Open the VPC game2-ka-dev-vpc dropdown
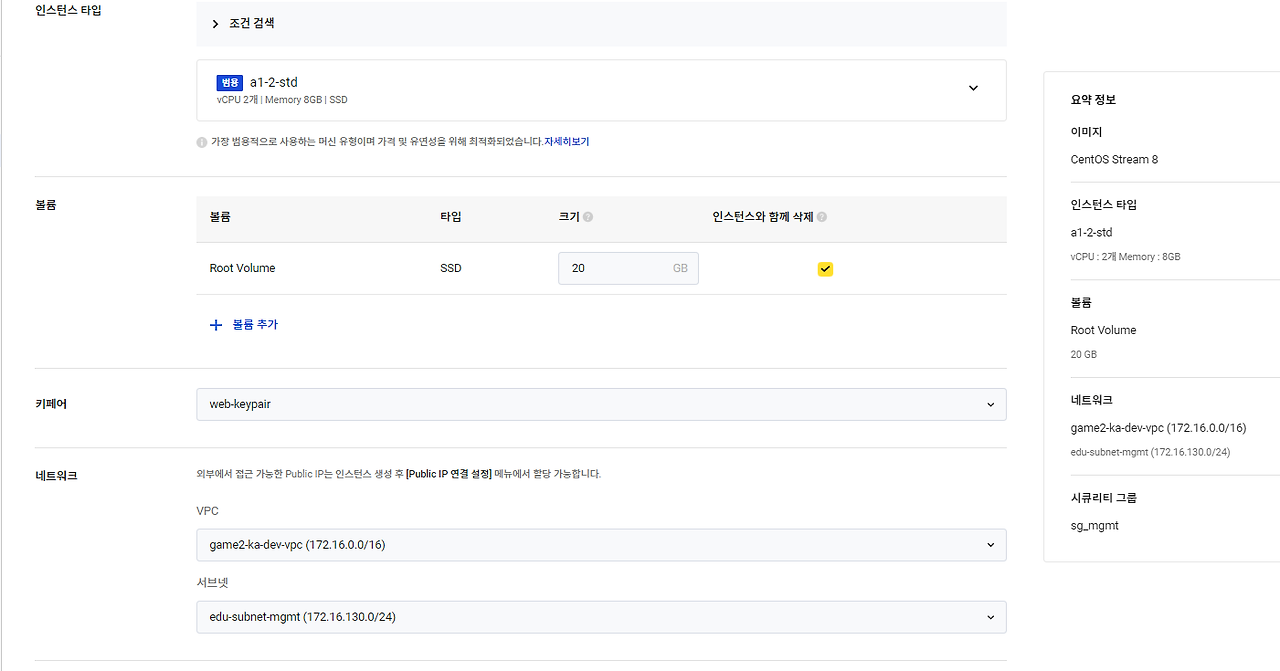 (x=601, y=545)
